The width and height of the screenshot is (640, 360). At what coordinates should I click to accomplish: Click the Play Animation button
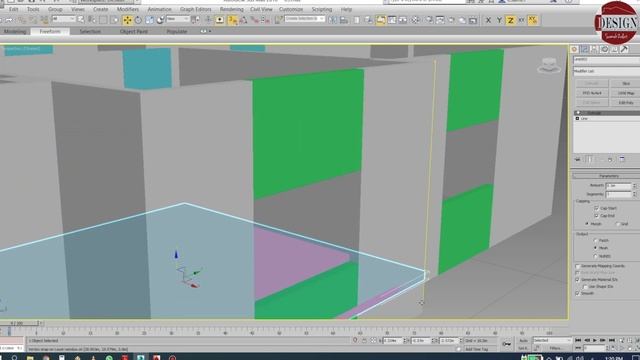pyautogui.click(x=595, y=340)
